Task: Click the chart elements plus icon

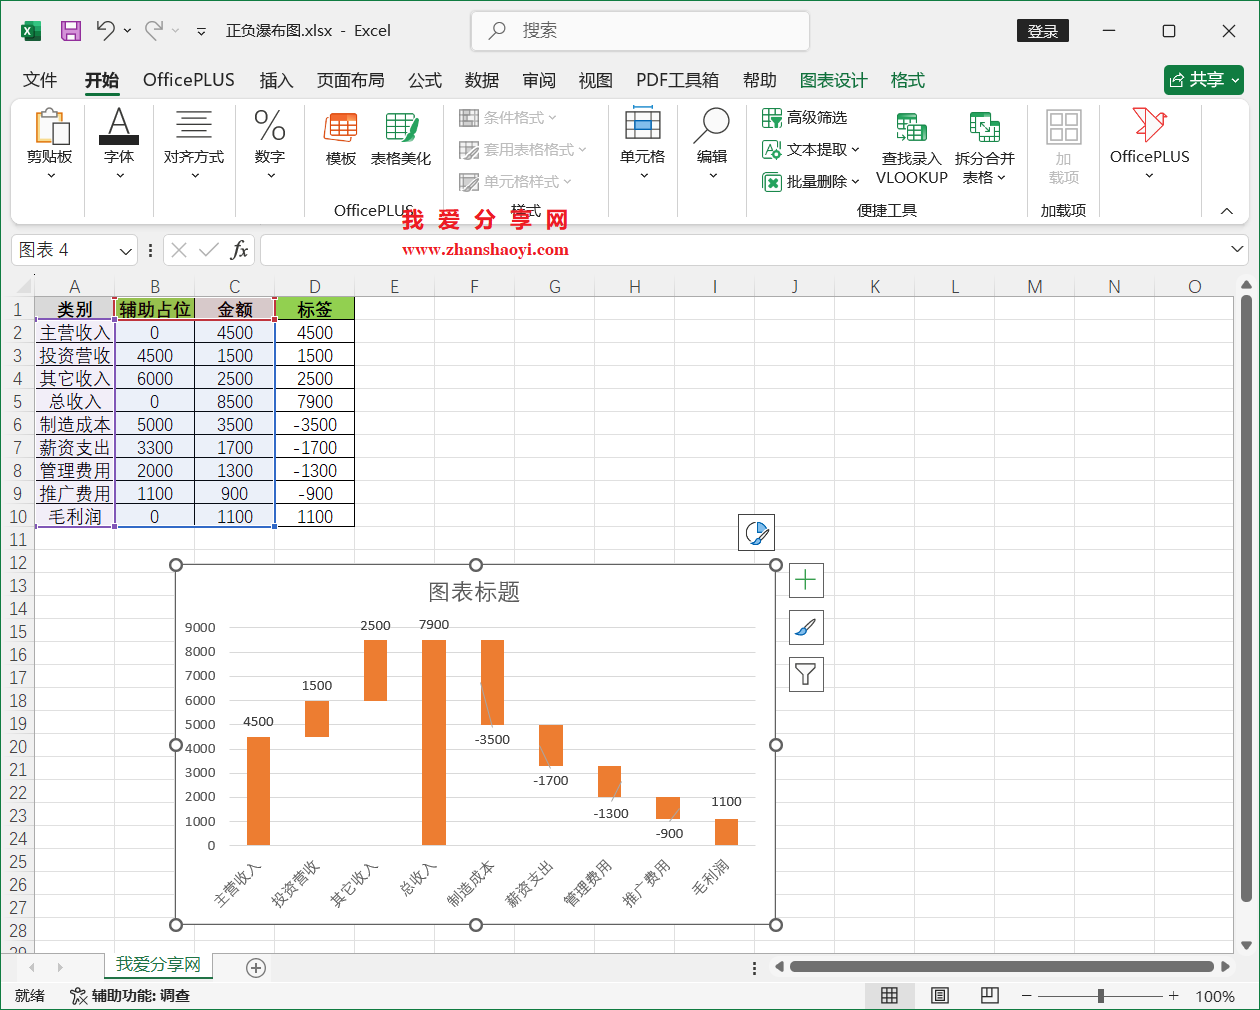Action: 805,580
